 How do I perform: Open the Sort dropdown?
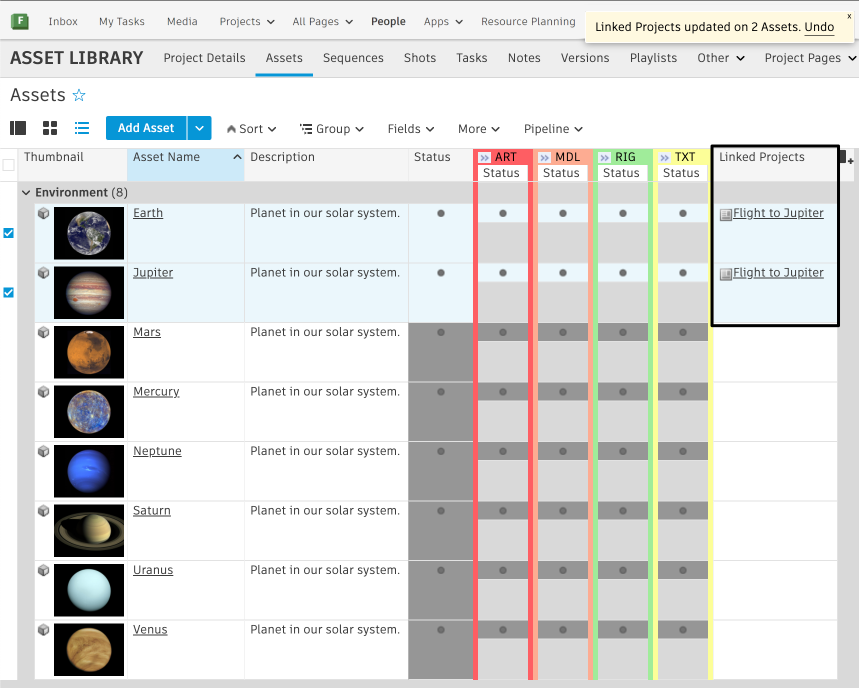click(251, 129)
